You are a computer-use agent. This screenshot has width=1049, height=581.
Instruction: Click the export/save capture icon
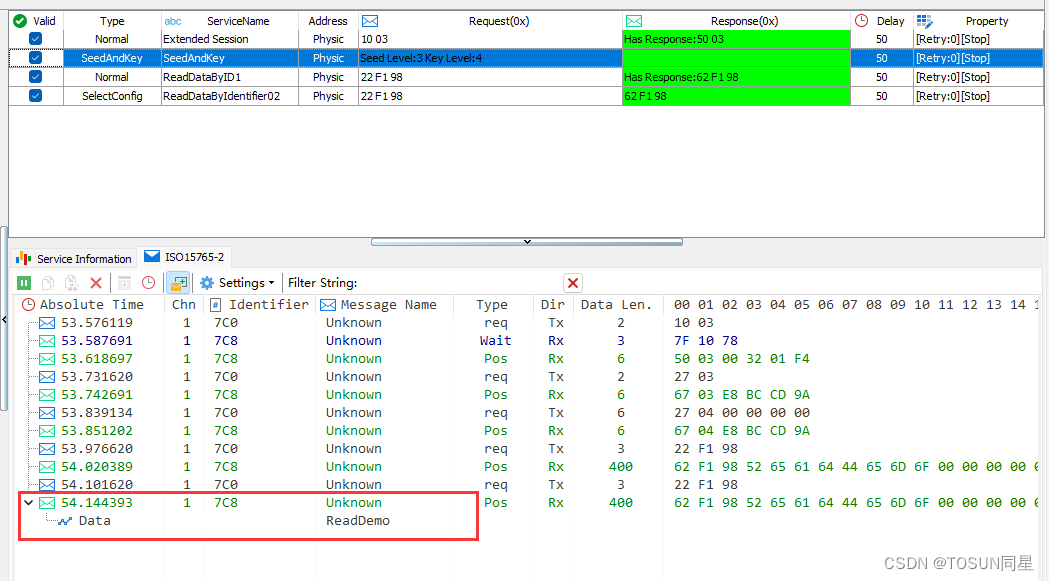click(x=125, y=283)
